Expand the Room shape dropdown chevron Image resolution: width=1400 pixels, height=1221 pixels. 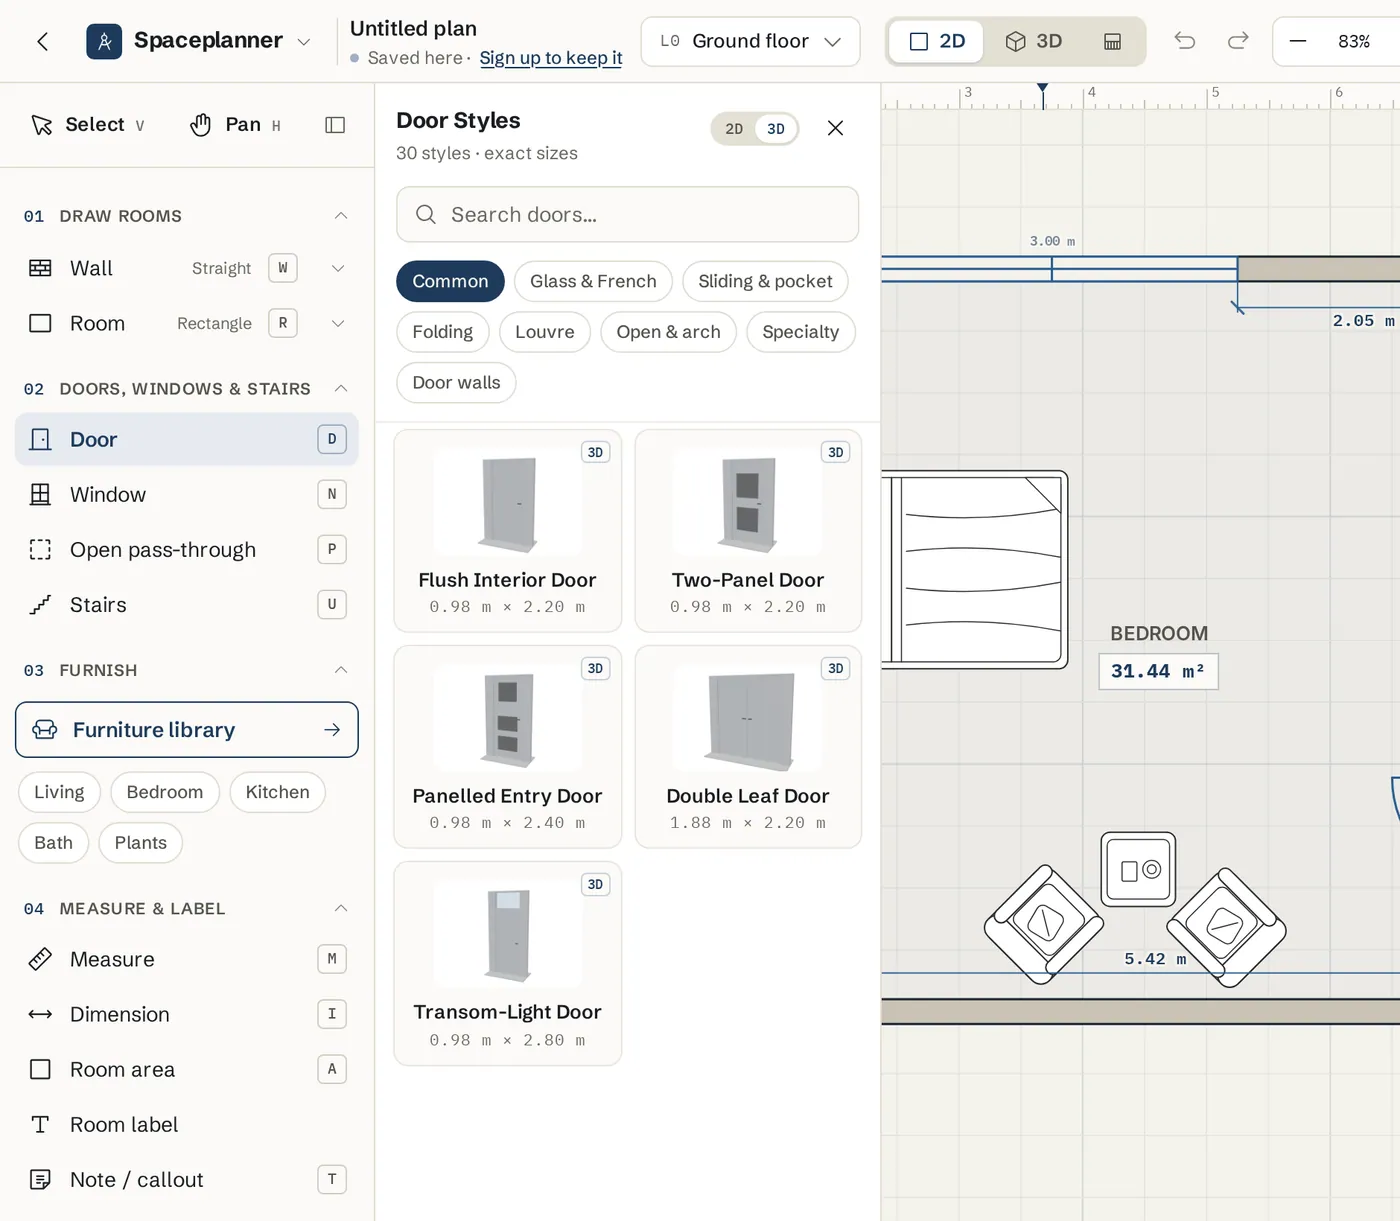coord(338,323)
